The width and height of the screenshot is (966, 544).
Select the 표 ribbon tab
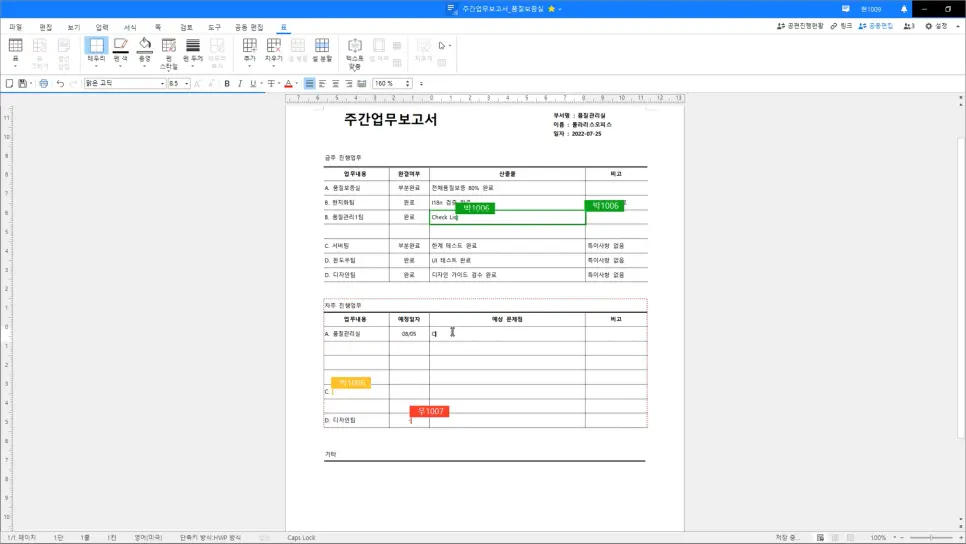(283, 27)
